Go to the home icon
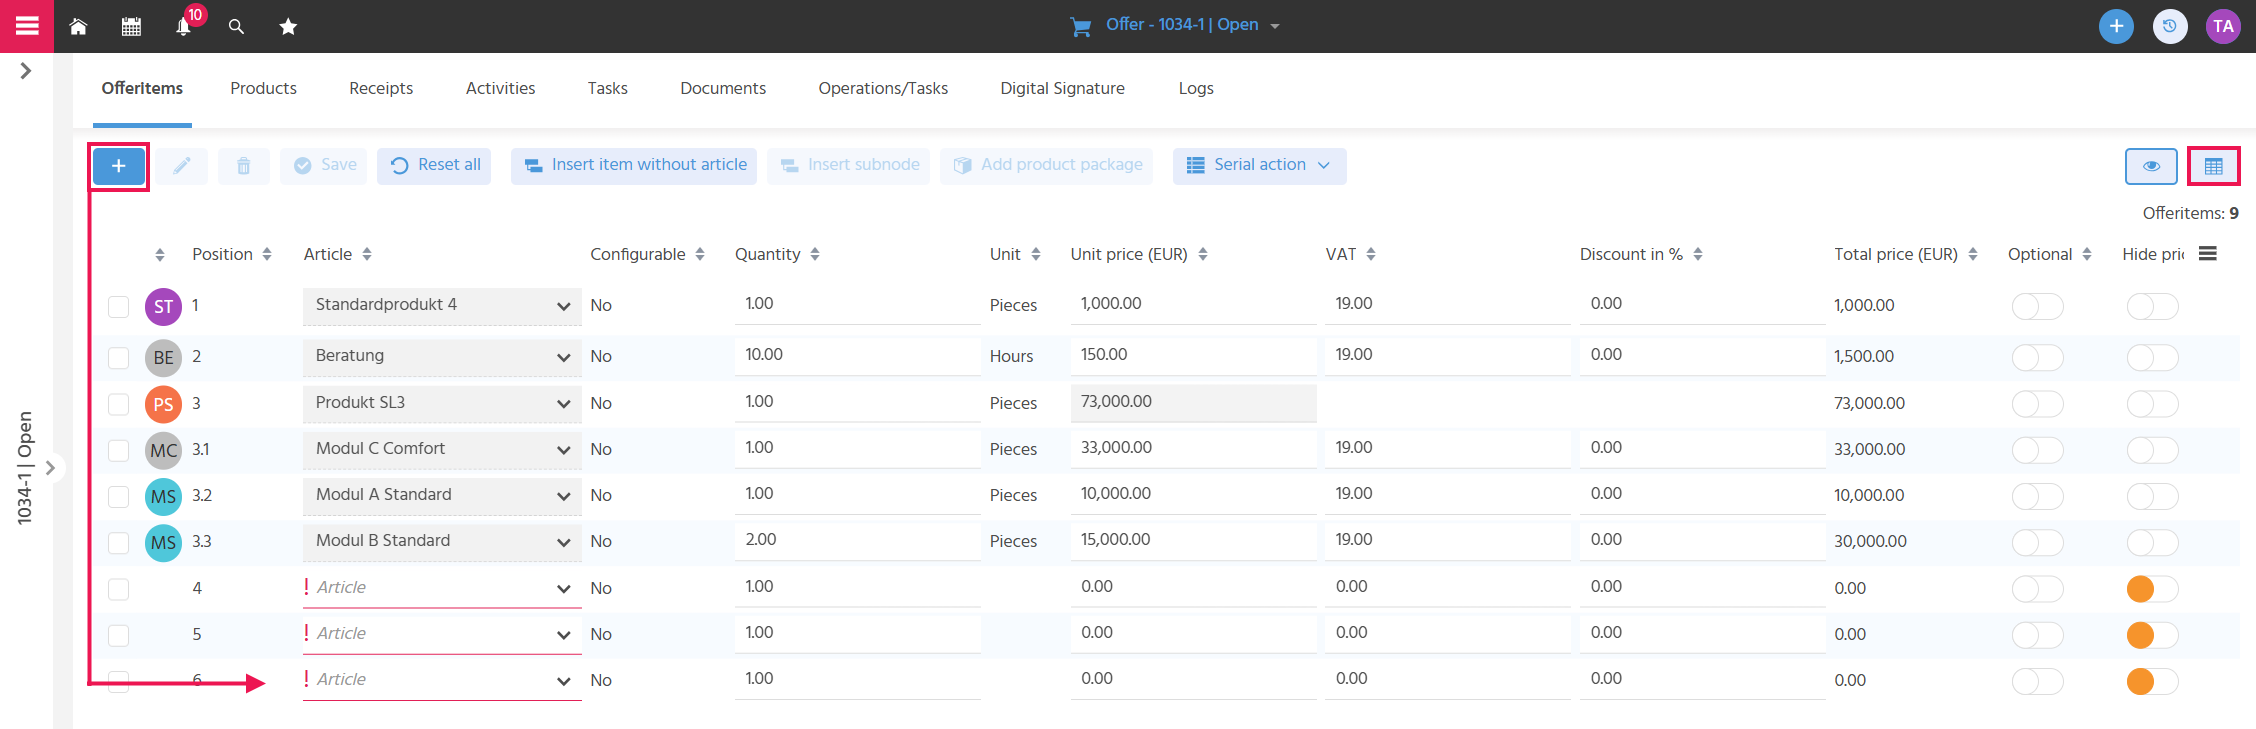The image size is (2256, 729). coord(78,27)
